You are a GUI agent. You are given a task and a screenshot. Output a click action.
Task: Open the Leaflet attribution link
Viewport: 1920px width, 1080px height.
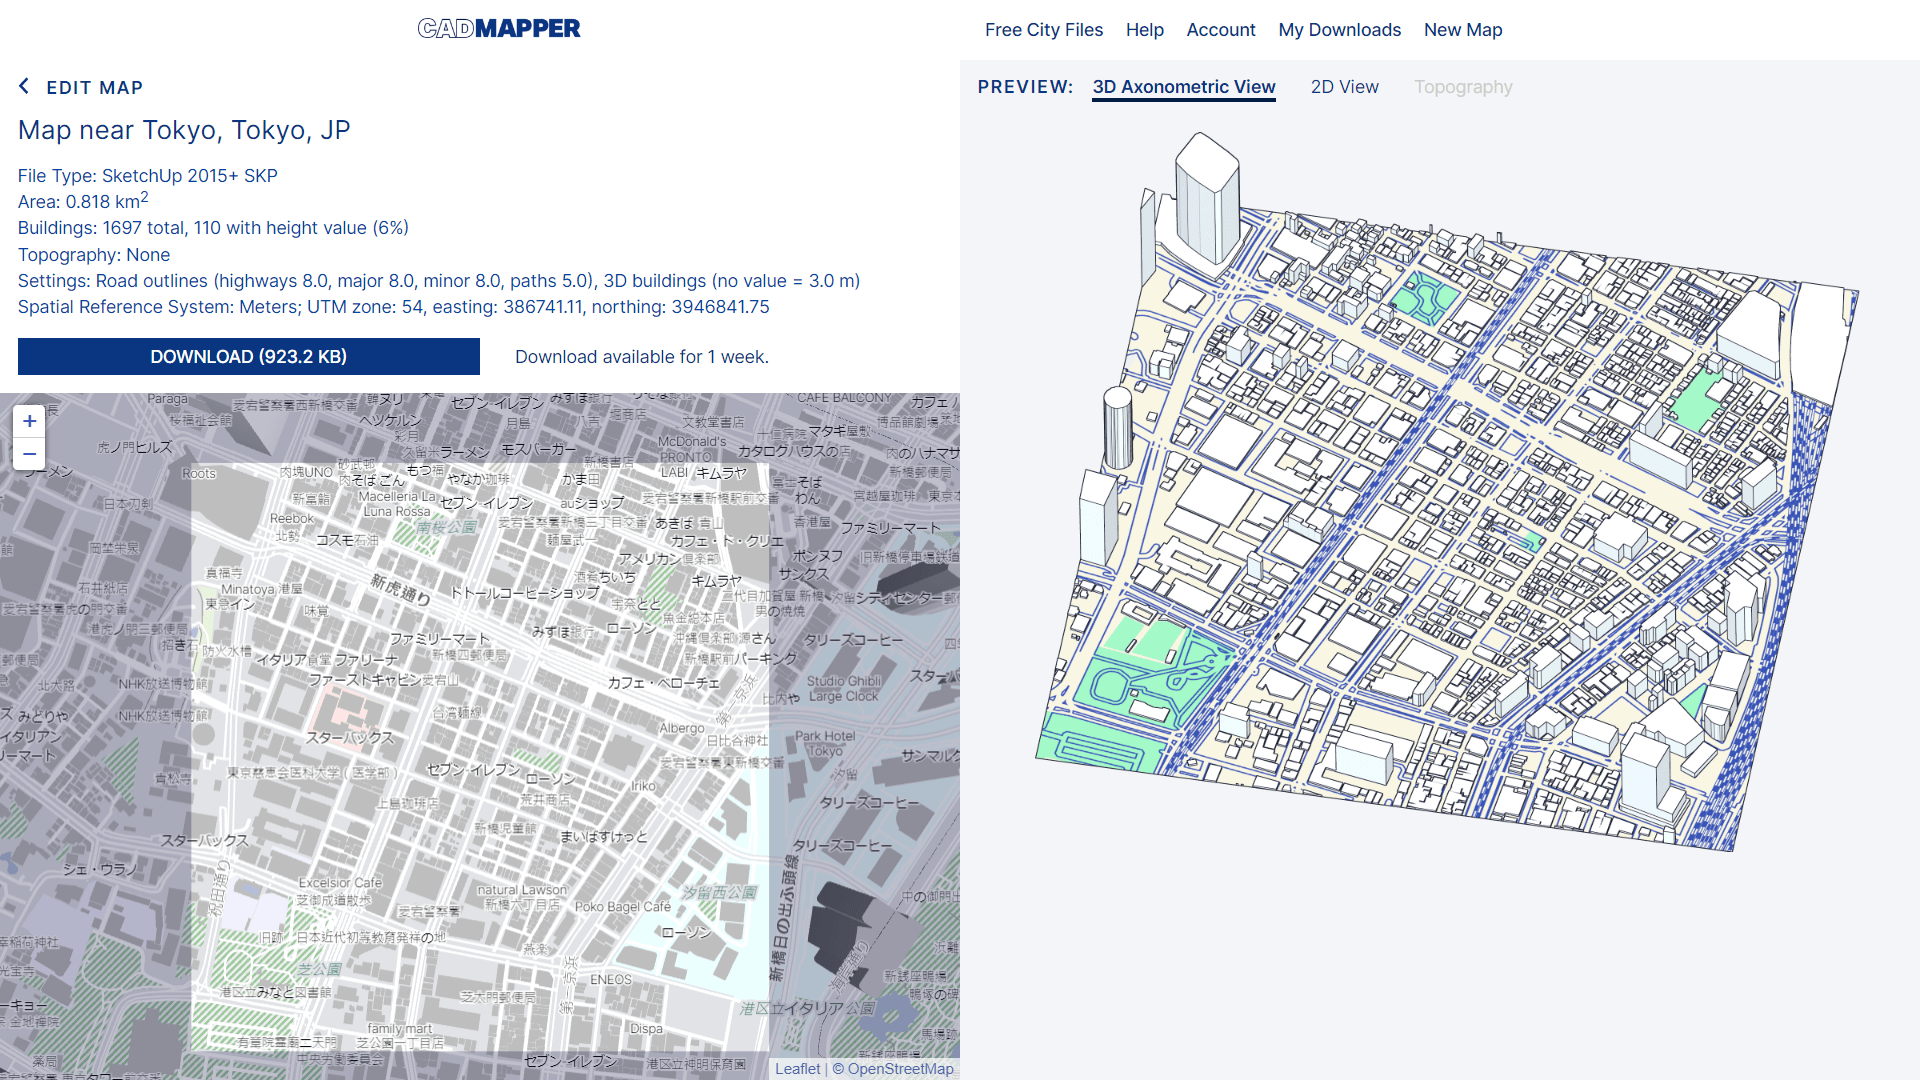pos(797,1069)
